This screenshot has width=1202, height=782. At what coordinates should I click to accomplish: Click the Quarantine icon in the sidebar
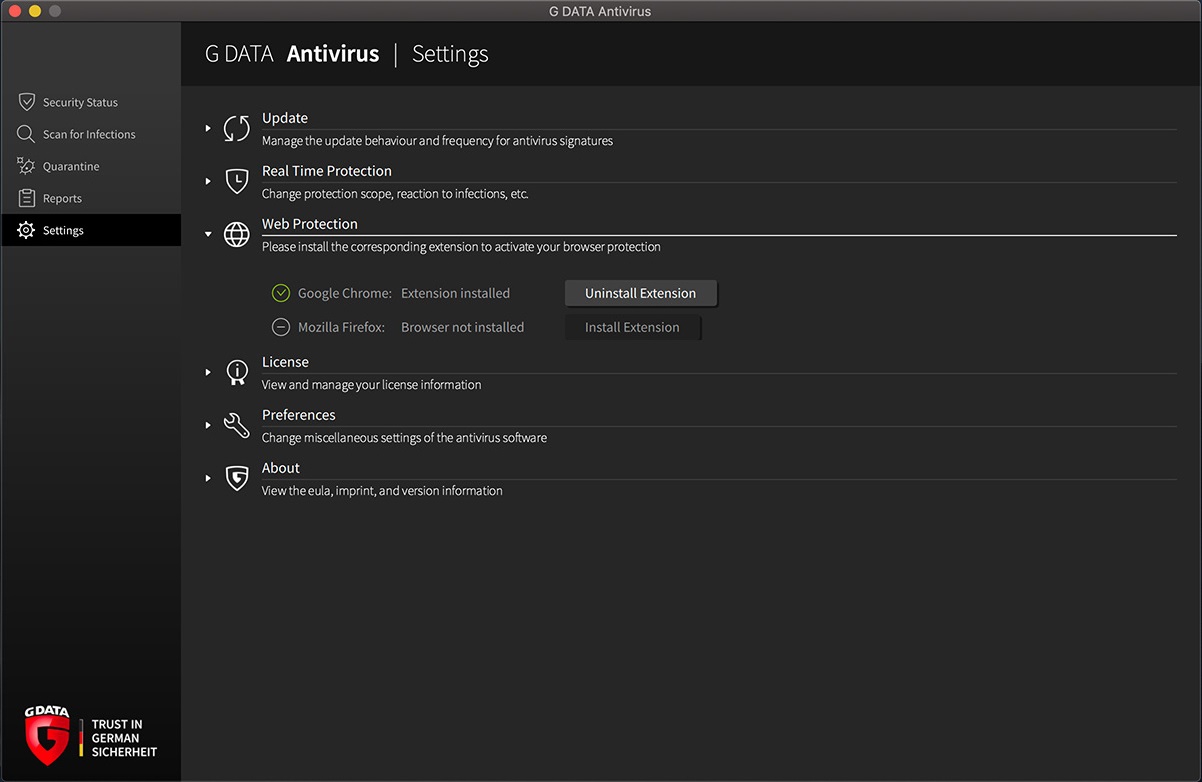point(26,166)
